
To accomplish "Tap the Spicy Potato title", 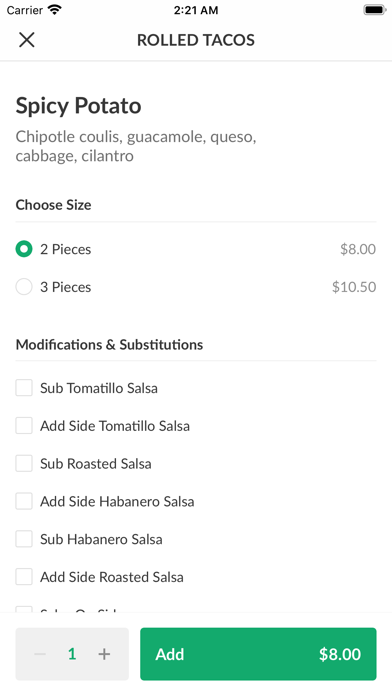I will (79, 106).
